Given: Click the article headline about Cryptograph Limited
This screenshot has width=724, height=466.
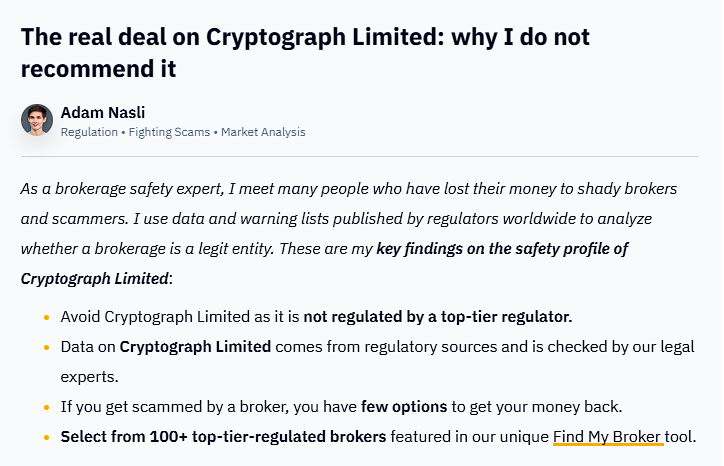Looking at the screenshot, I should click(x=305, y=53).
